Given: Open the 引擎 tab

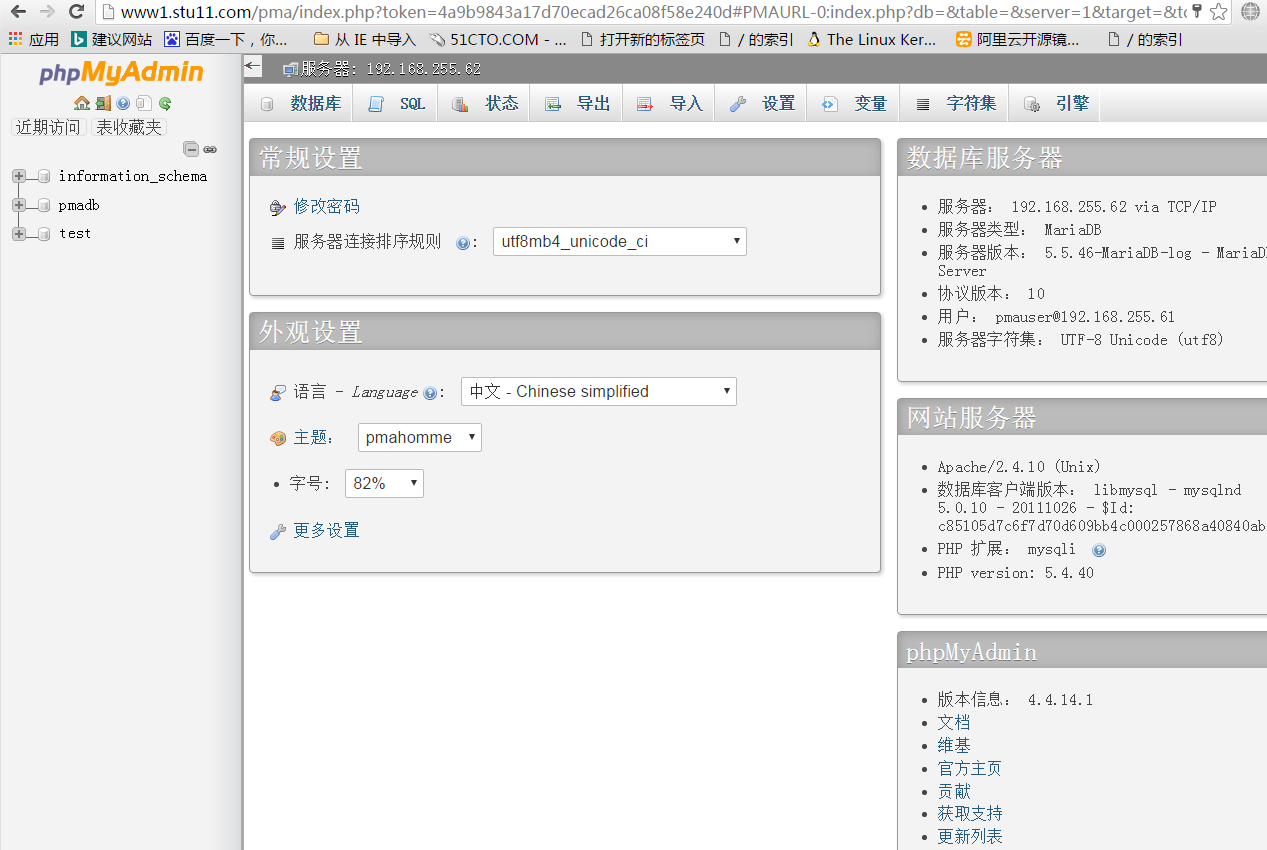Looking at the screenshot, I should click(x=1056, y=103).
